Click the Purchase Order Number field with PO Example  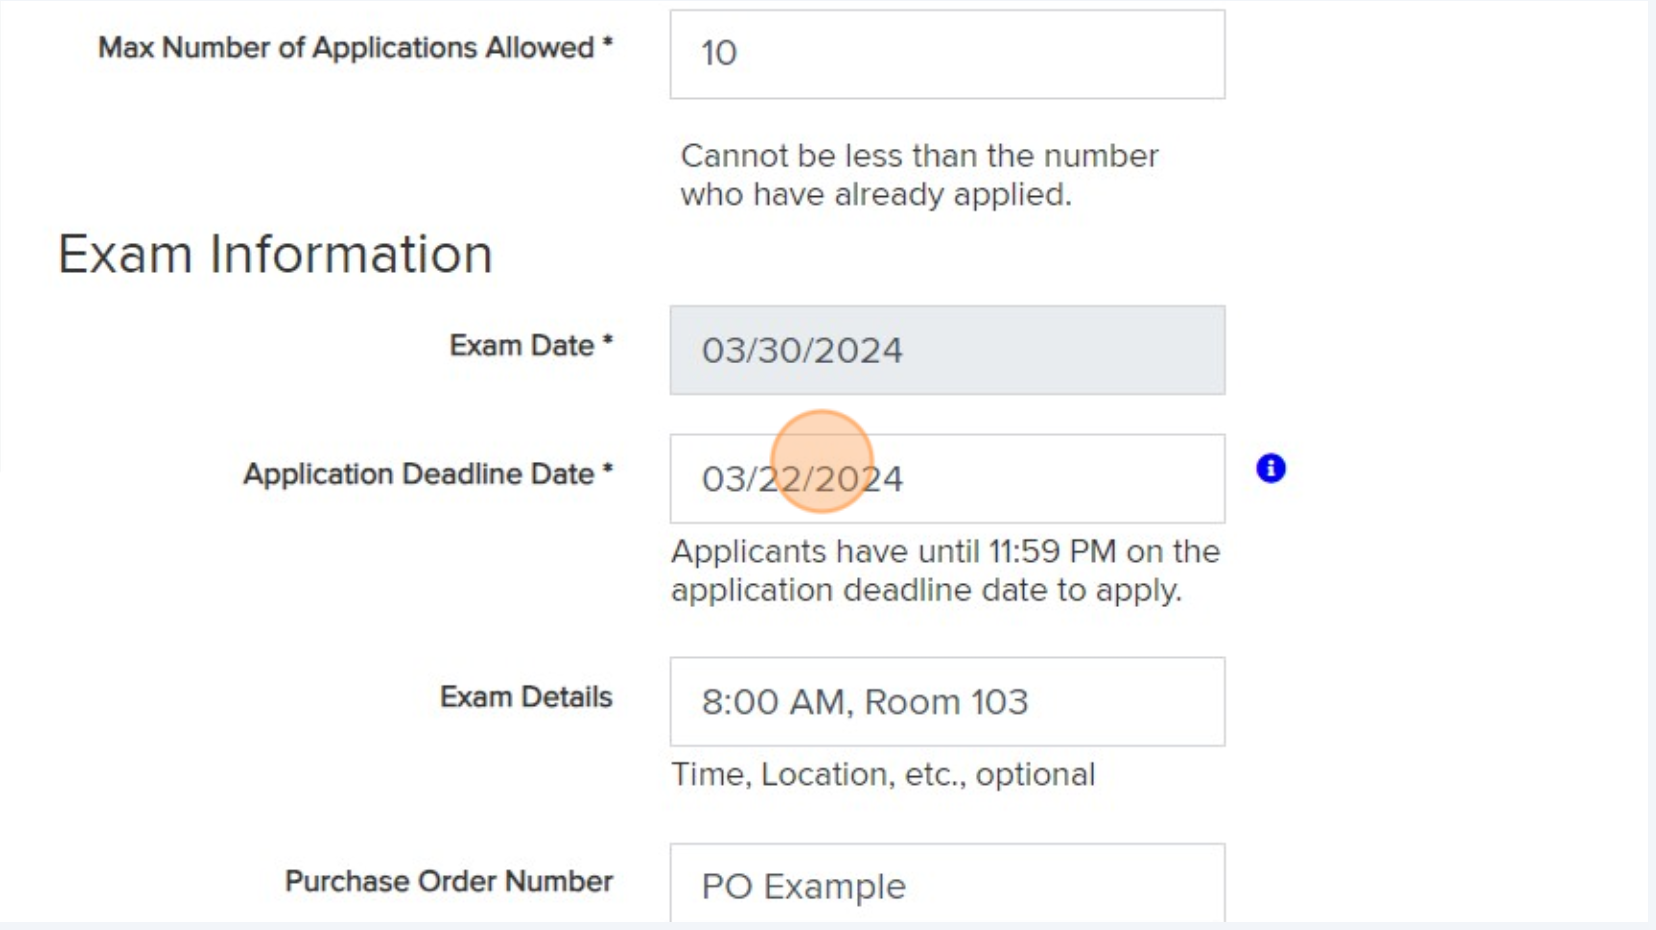pyautogui.click(x=946, y=884)
